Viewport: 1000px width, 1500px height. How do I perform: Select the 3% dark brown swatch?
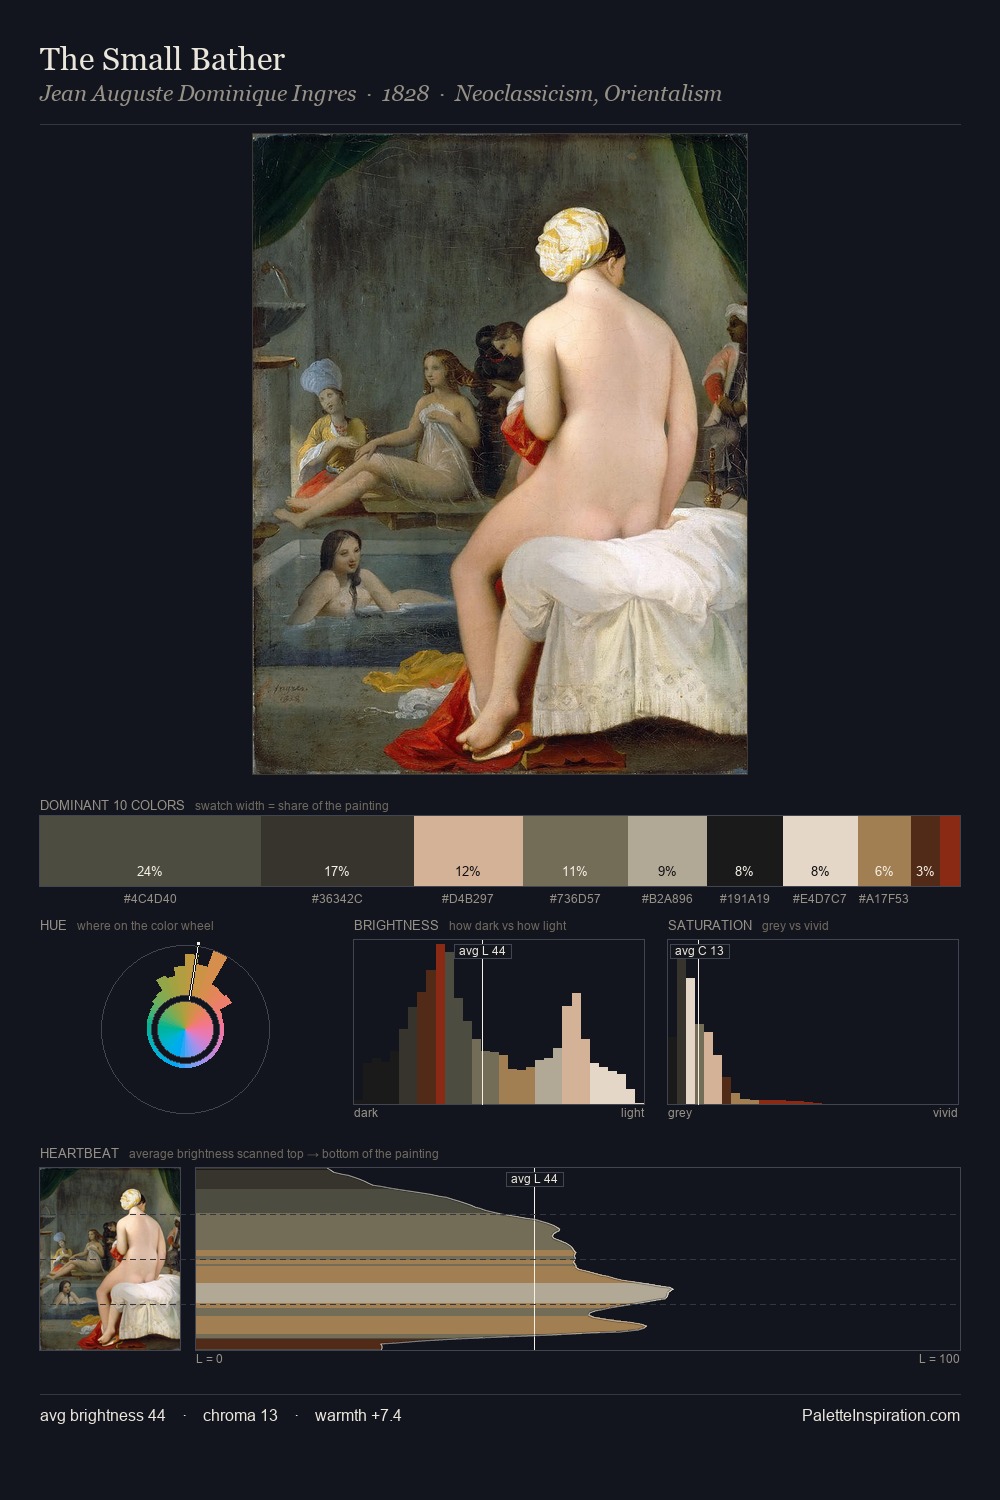coord(925,851)
